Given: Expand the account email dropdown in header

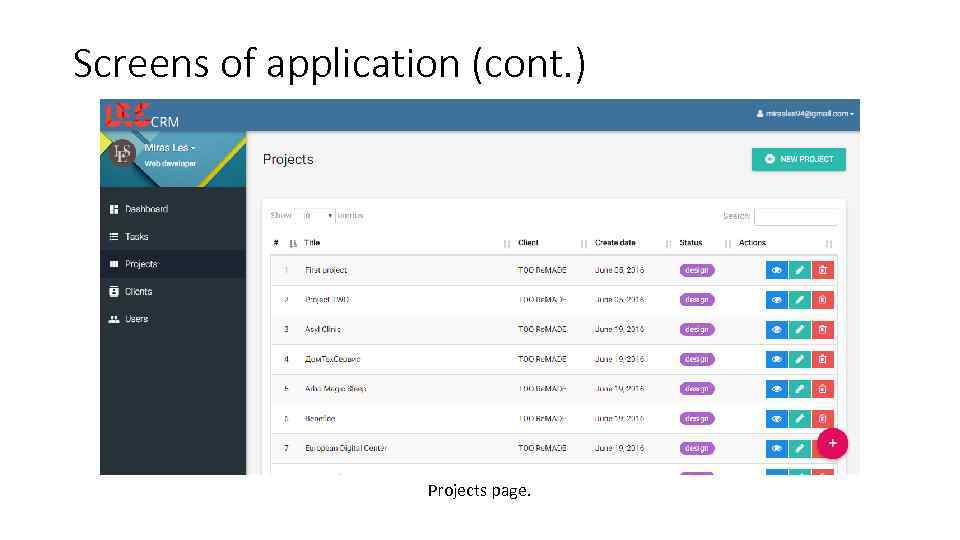Looking at the screenshot, I should 805,114.
